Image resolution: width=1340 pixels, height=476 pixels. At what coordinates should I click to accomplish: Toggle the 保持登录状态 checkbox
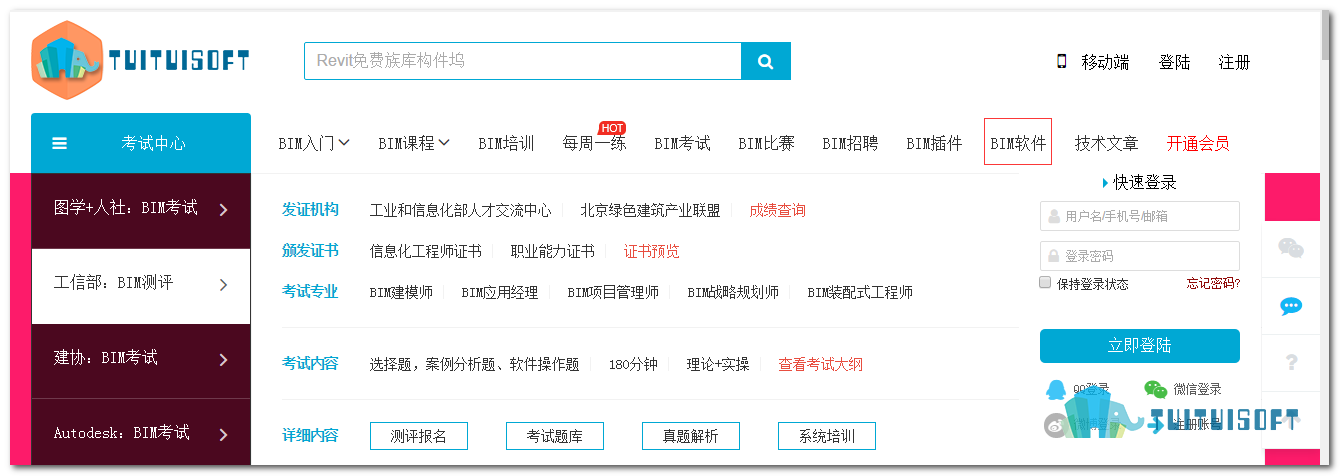tap(1046, 283)
